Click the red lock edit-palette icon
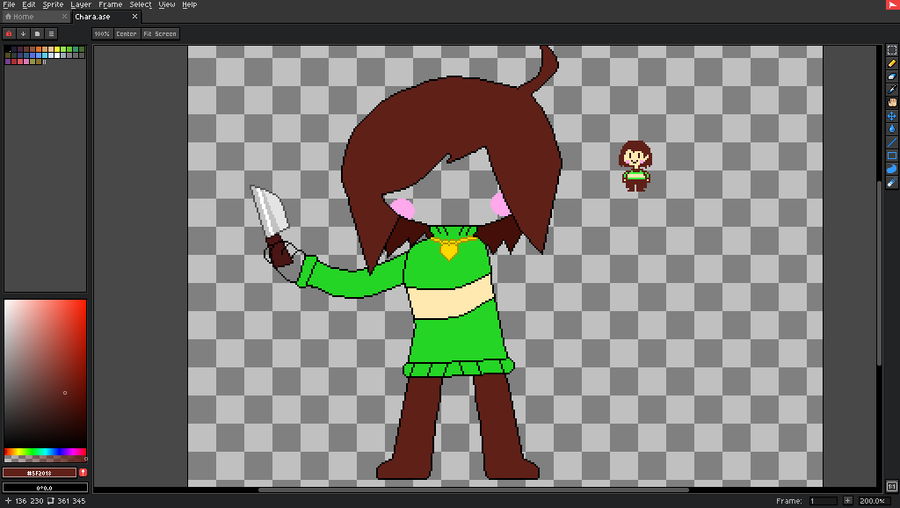The width and height of the screenshot is (900, 508). [9, 34]
